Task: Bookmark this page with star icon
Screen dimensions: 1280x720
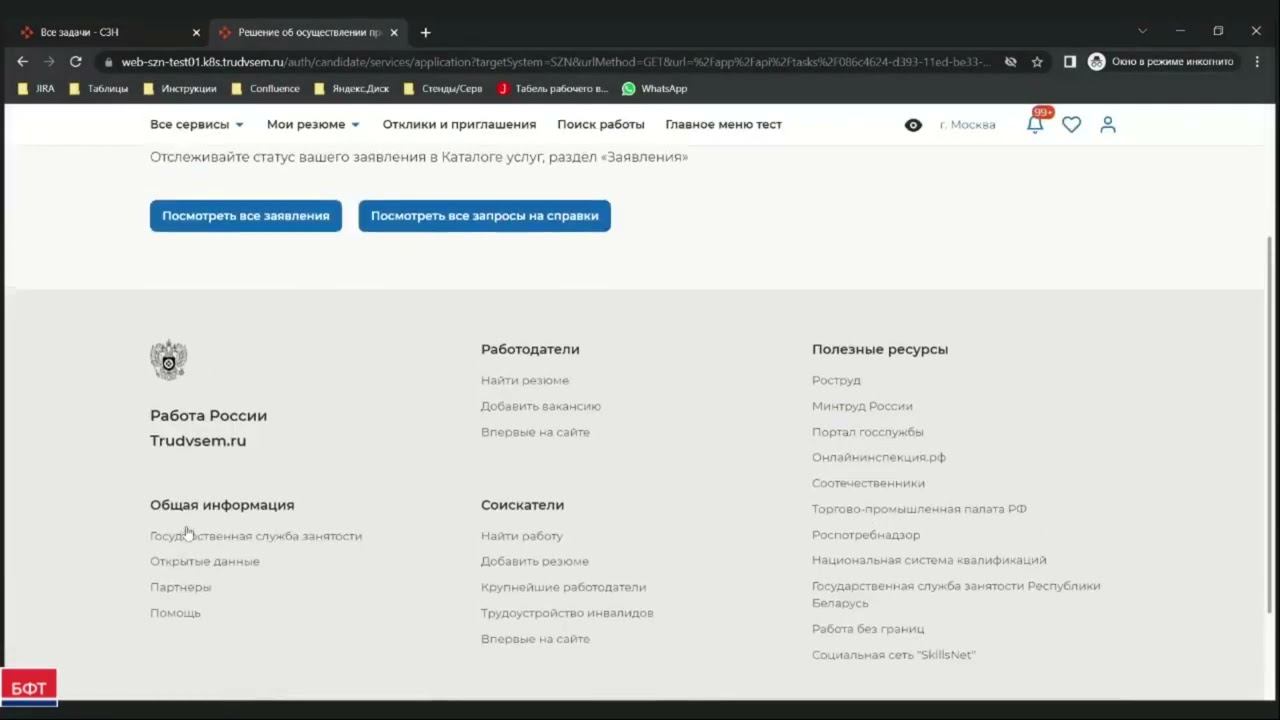Action: (x=1037, y=61)
